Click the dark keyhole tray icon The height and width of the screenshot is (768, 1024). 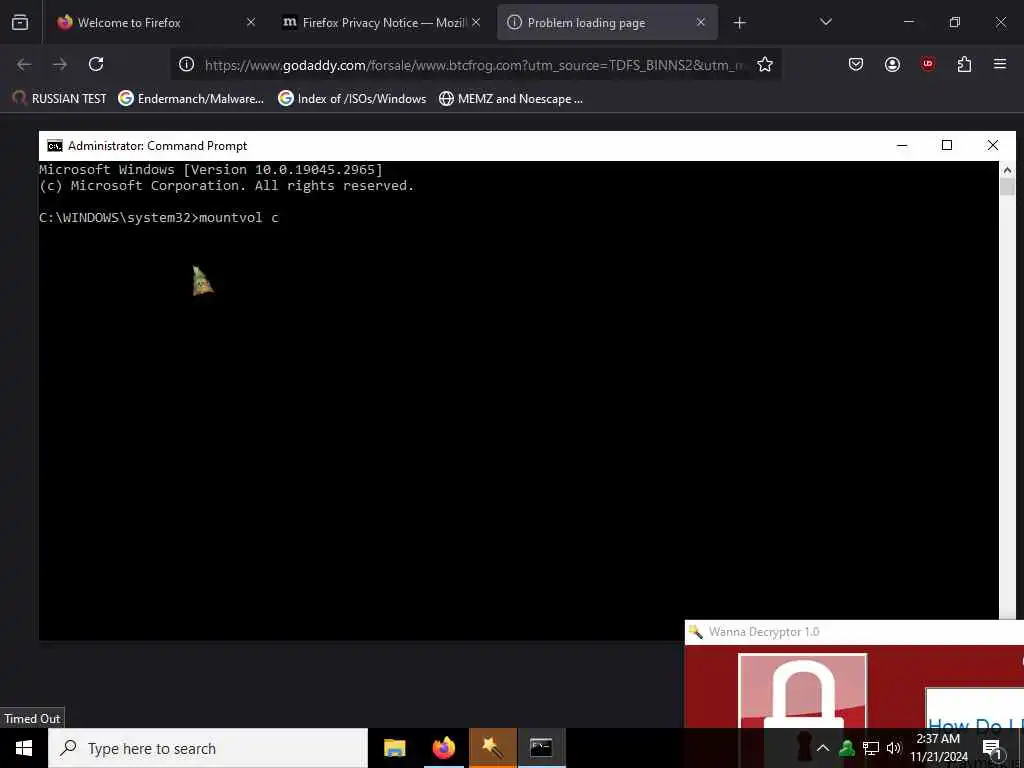point(803,746)
